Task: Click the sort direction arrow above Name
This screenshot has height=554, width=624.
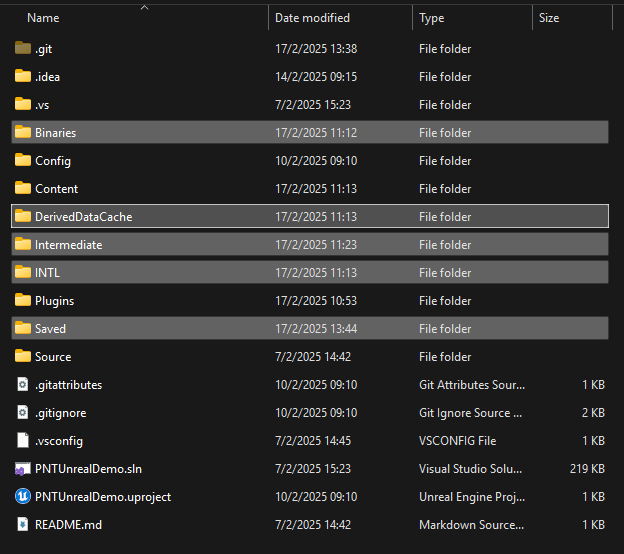Action: [144, 7]
